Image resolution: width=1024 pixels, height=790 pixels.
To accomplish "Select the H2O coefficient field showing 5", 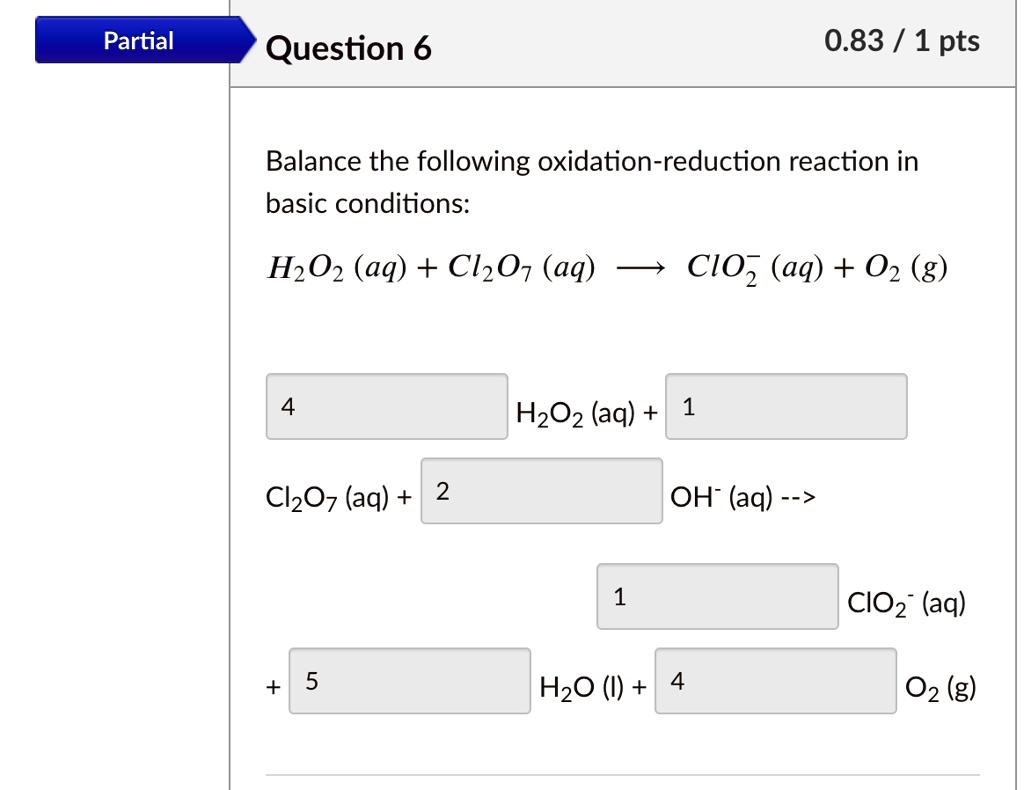I will click(x=410, y=681).
